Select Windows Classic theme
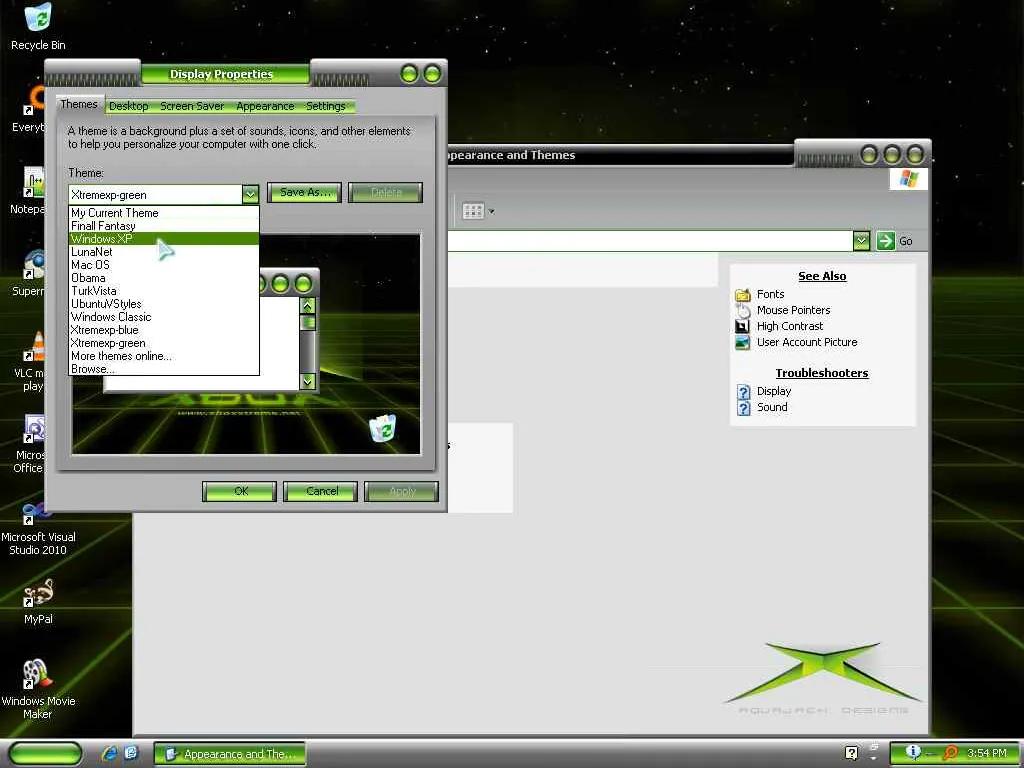This screenshot has width=1024, height=768. [164, 317]
